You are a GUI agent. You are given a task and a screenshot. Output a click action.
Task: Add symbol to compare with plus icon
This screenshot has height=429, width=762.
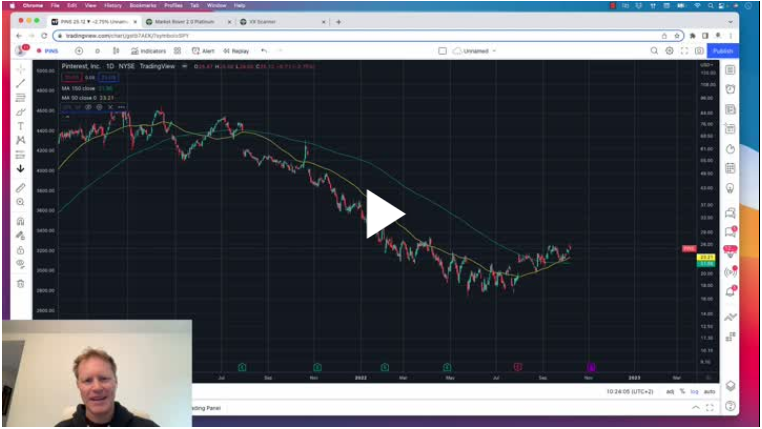(x=79, y=51)
